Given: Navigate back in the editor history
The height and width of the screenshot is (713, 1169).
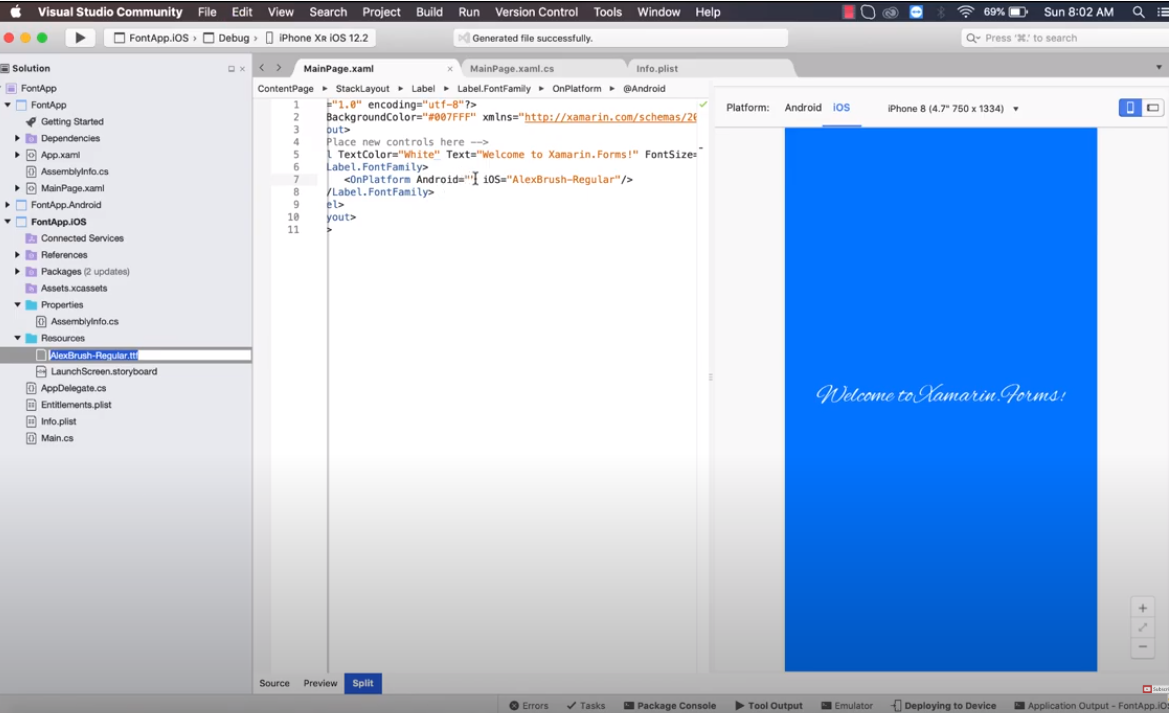Looking at the screenshot, I should [262, 68].
